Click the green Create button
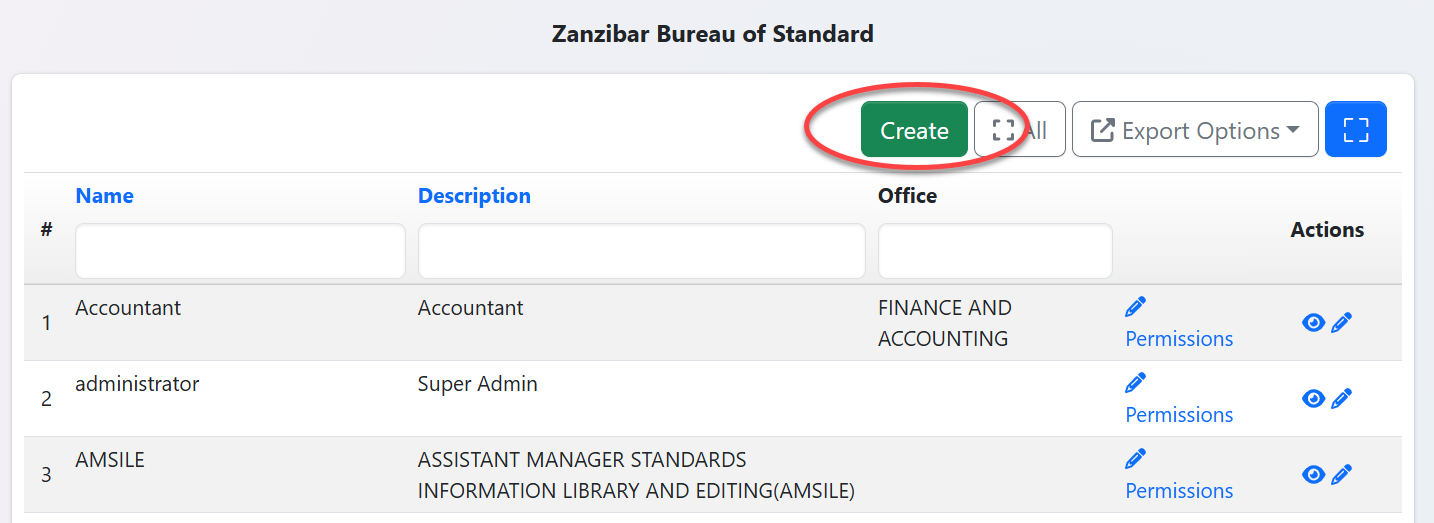Viewport: 1434px width, 523px height. [914, 130]
